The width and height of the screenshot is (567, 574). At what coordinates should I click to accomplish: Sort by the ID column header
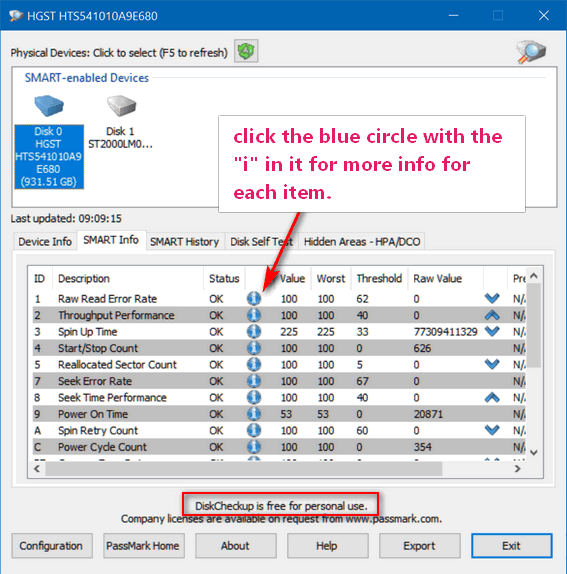[40, 279]
